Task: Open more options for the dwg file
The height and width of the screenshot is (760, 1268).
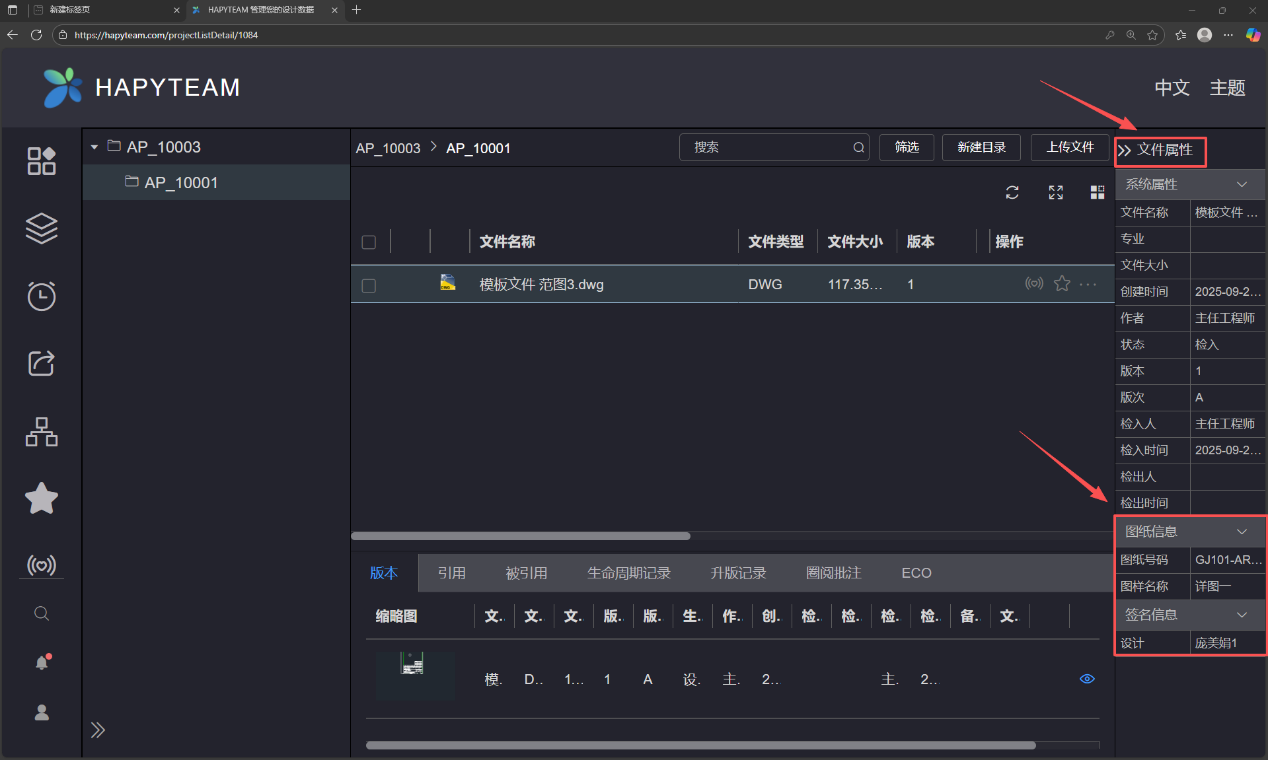Action: [1088, 284]
